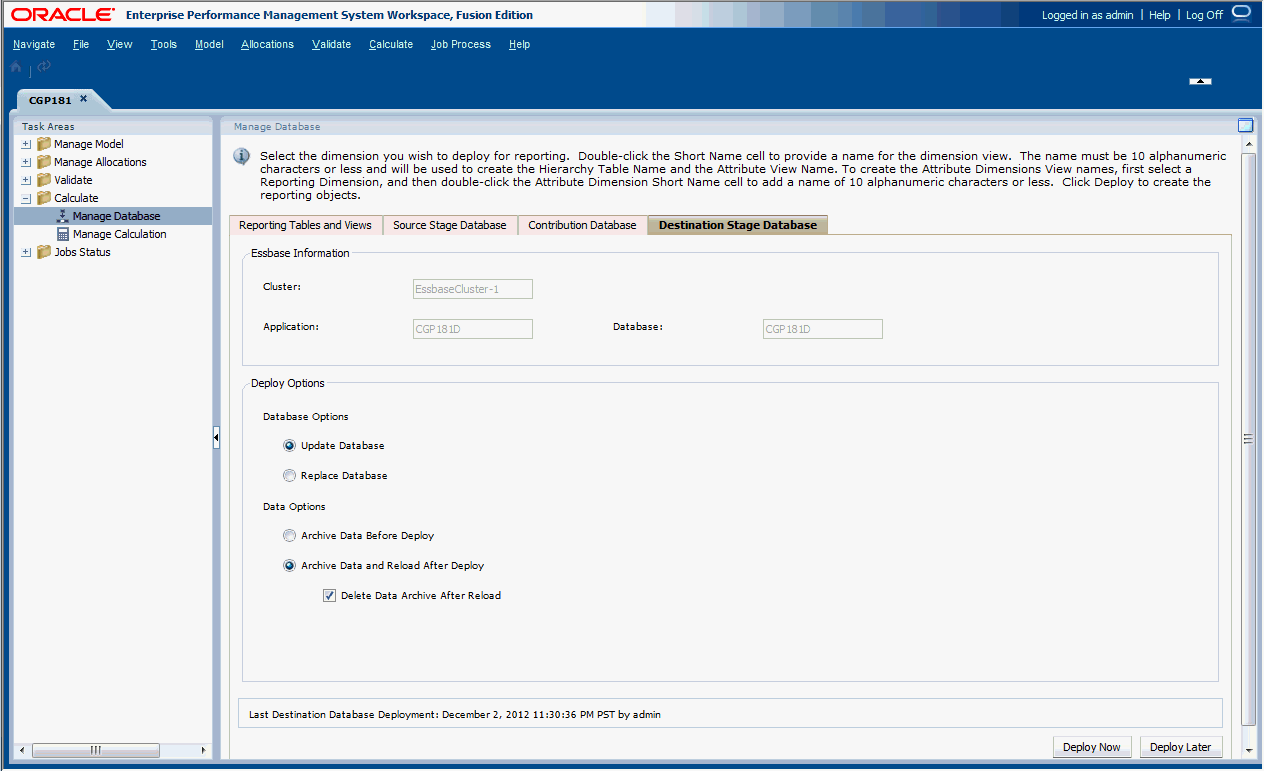This screenshot has height=771, width=1264.
Task: Click the Last Destination Database Deployment text
Action: (455, 715)
